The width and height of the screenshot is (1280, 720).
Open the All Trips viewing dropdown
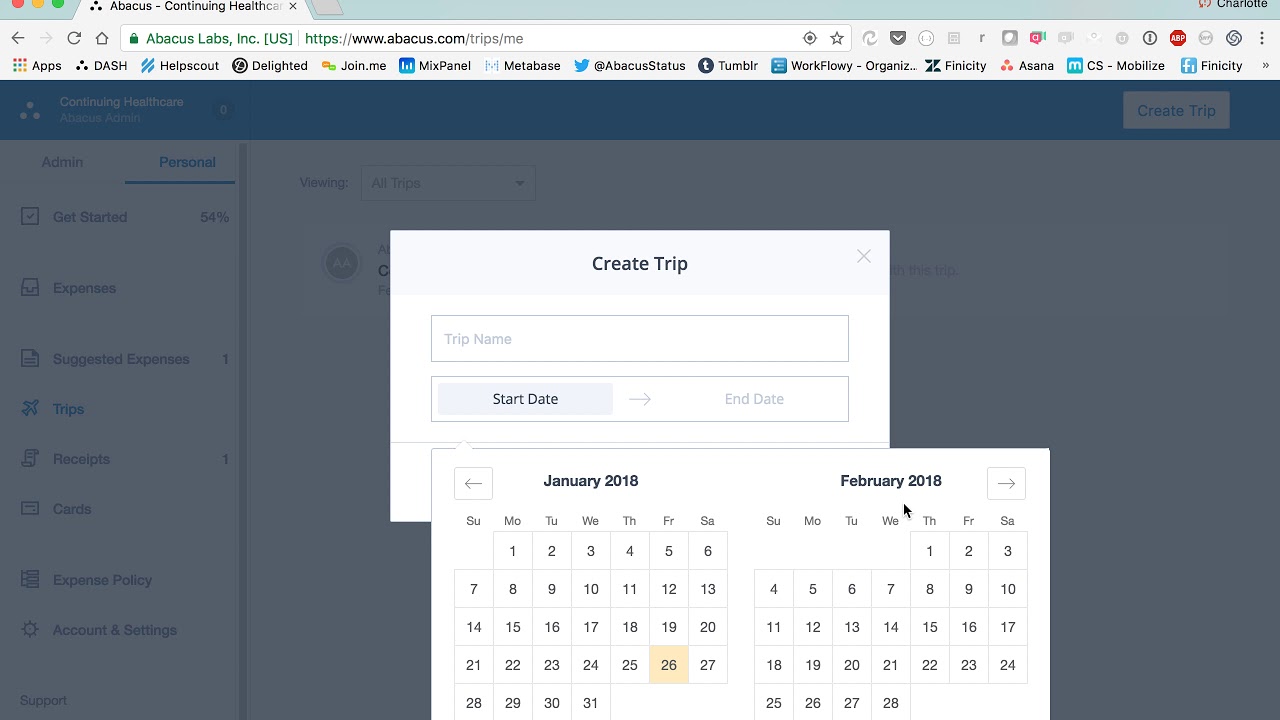(x=448, y=183)
